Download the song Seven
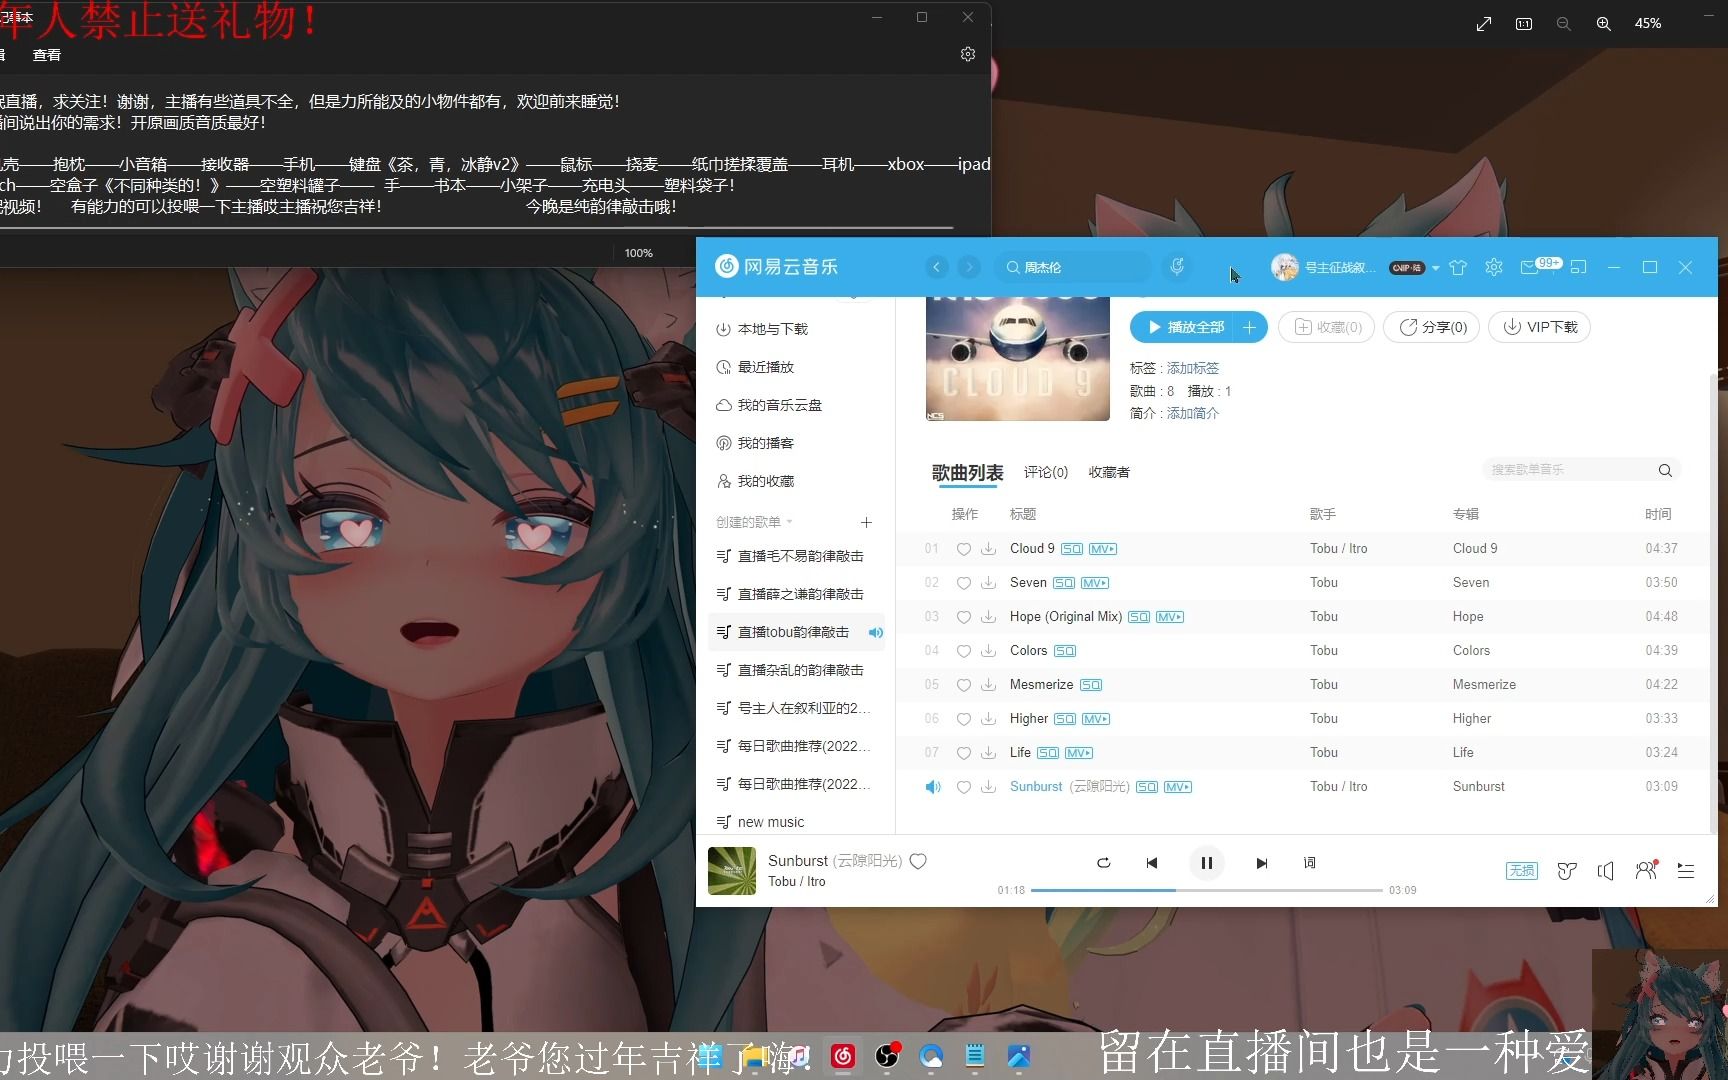This screenshot has height=1080, width=1728. 988,583
